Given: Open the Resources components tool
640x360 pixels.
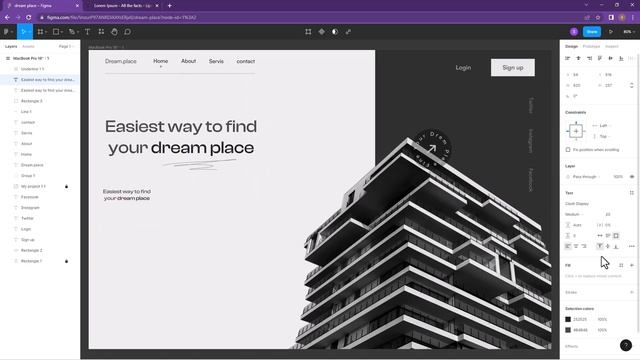Looking at the screenshot, I should coord(101,32).
